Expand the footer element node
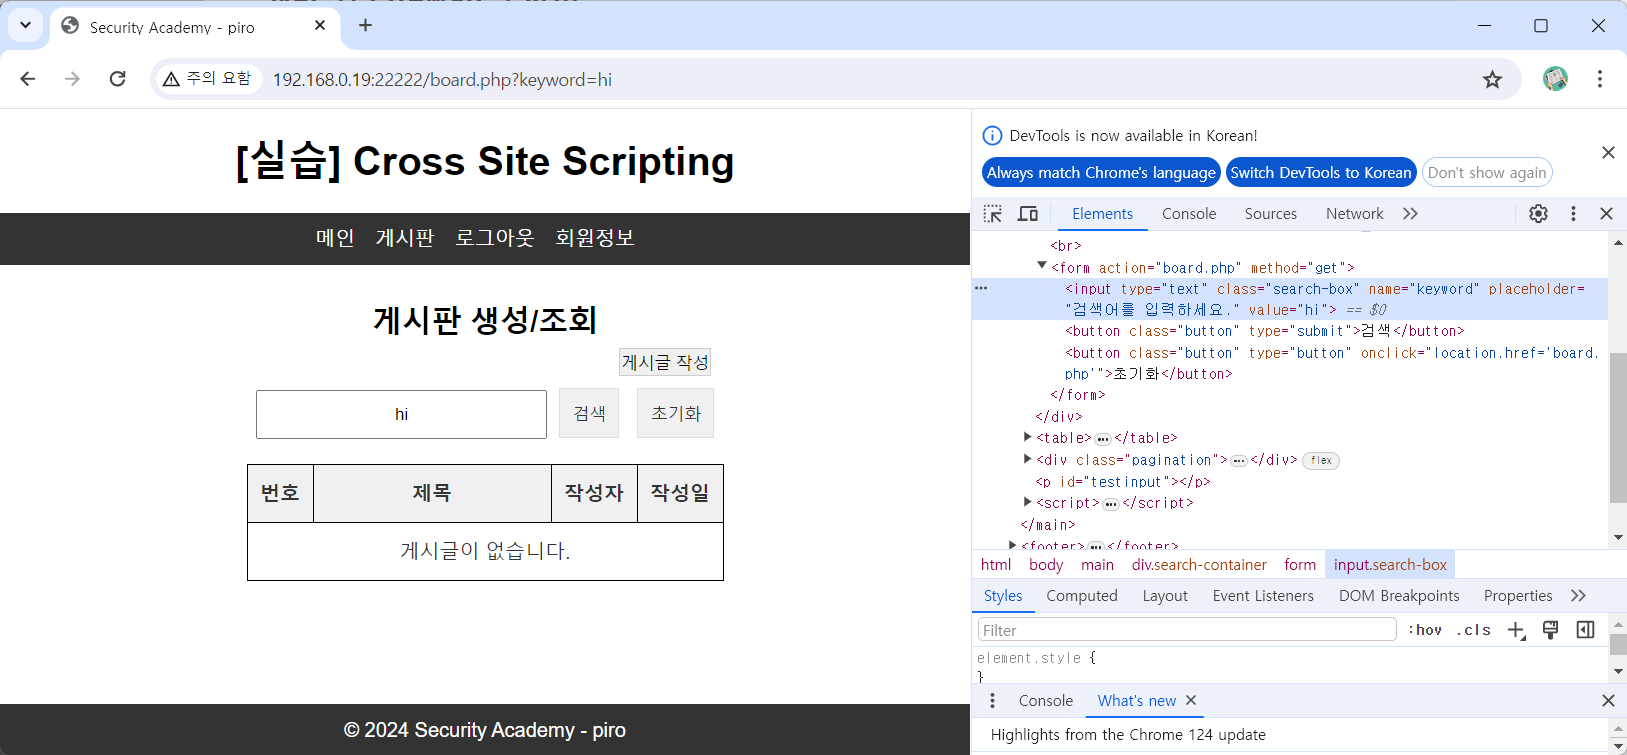The width and height of the screenshot is (1627, 755). (x=1013, y=545)
